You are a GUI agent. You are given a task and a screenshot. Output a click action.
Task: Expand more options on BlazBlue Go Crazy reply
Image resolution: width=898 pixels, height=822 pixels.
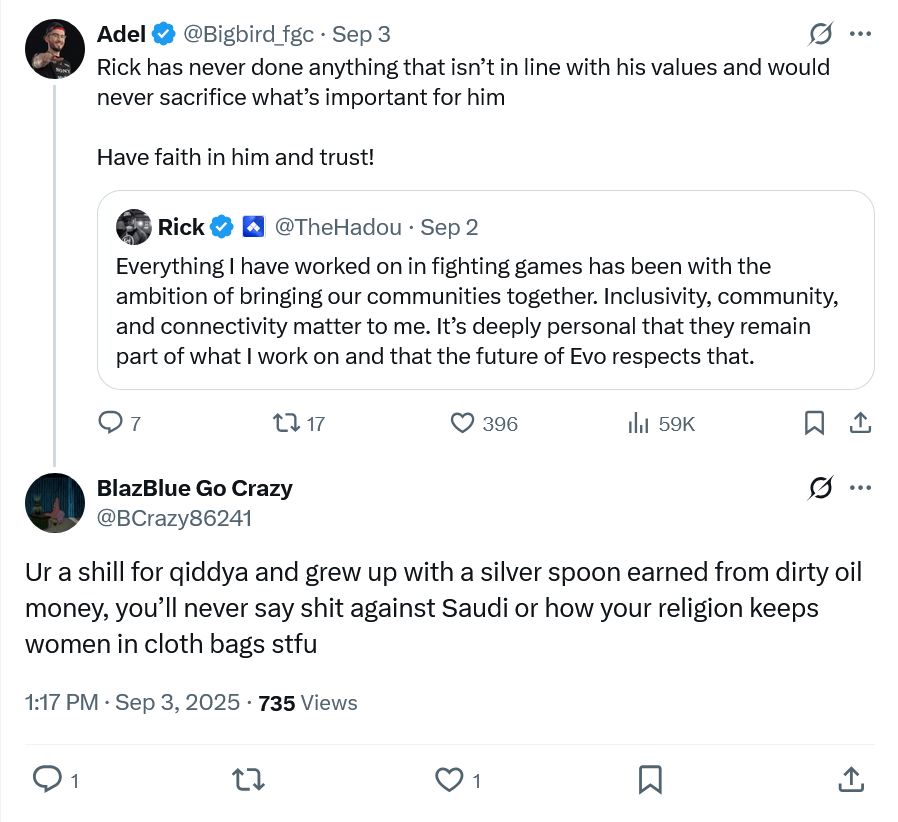859,488
